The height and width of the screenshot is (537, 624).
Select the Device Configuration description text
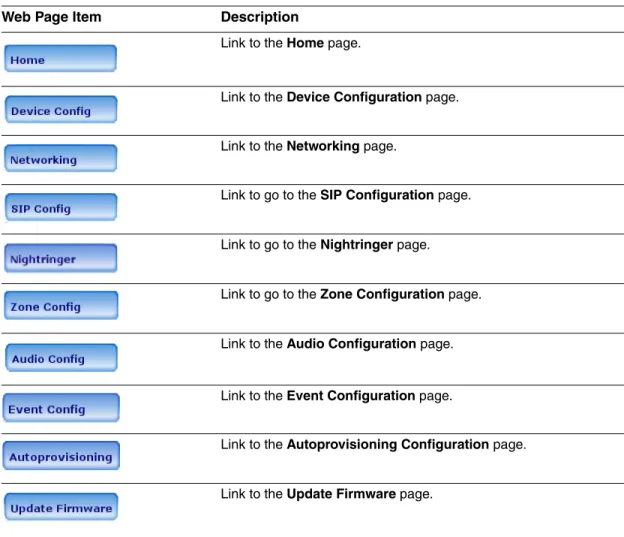tap(339, 97)
